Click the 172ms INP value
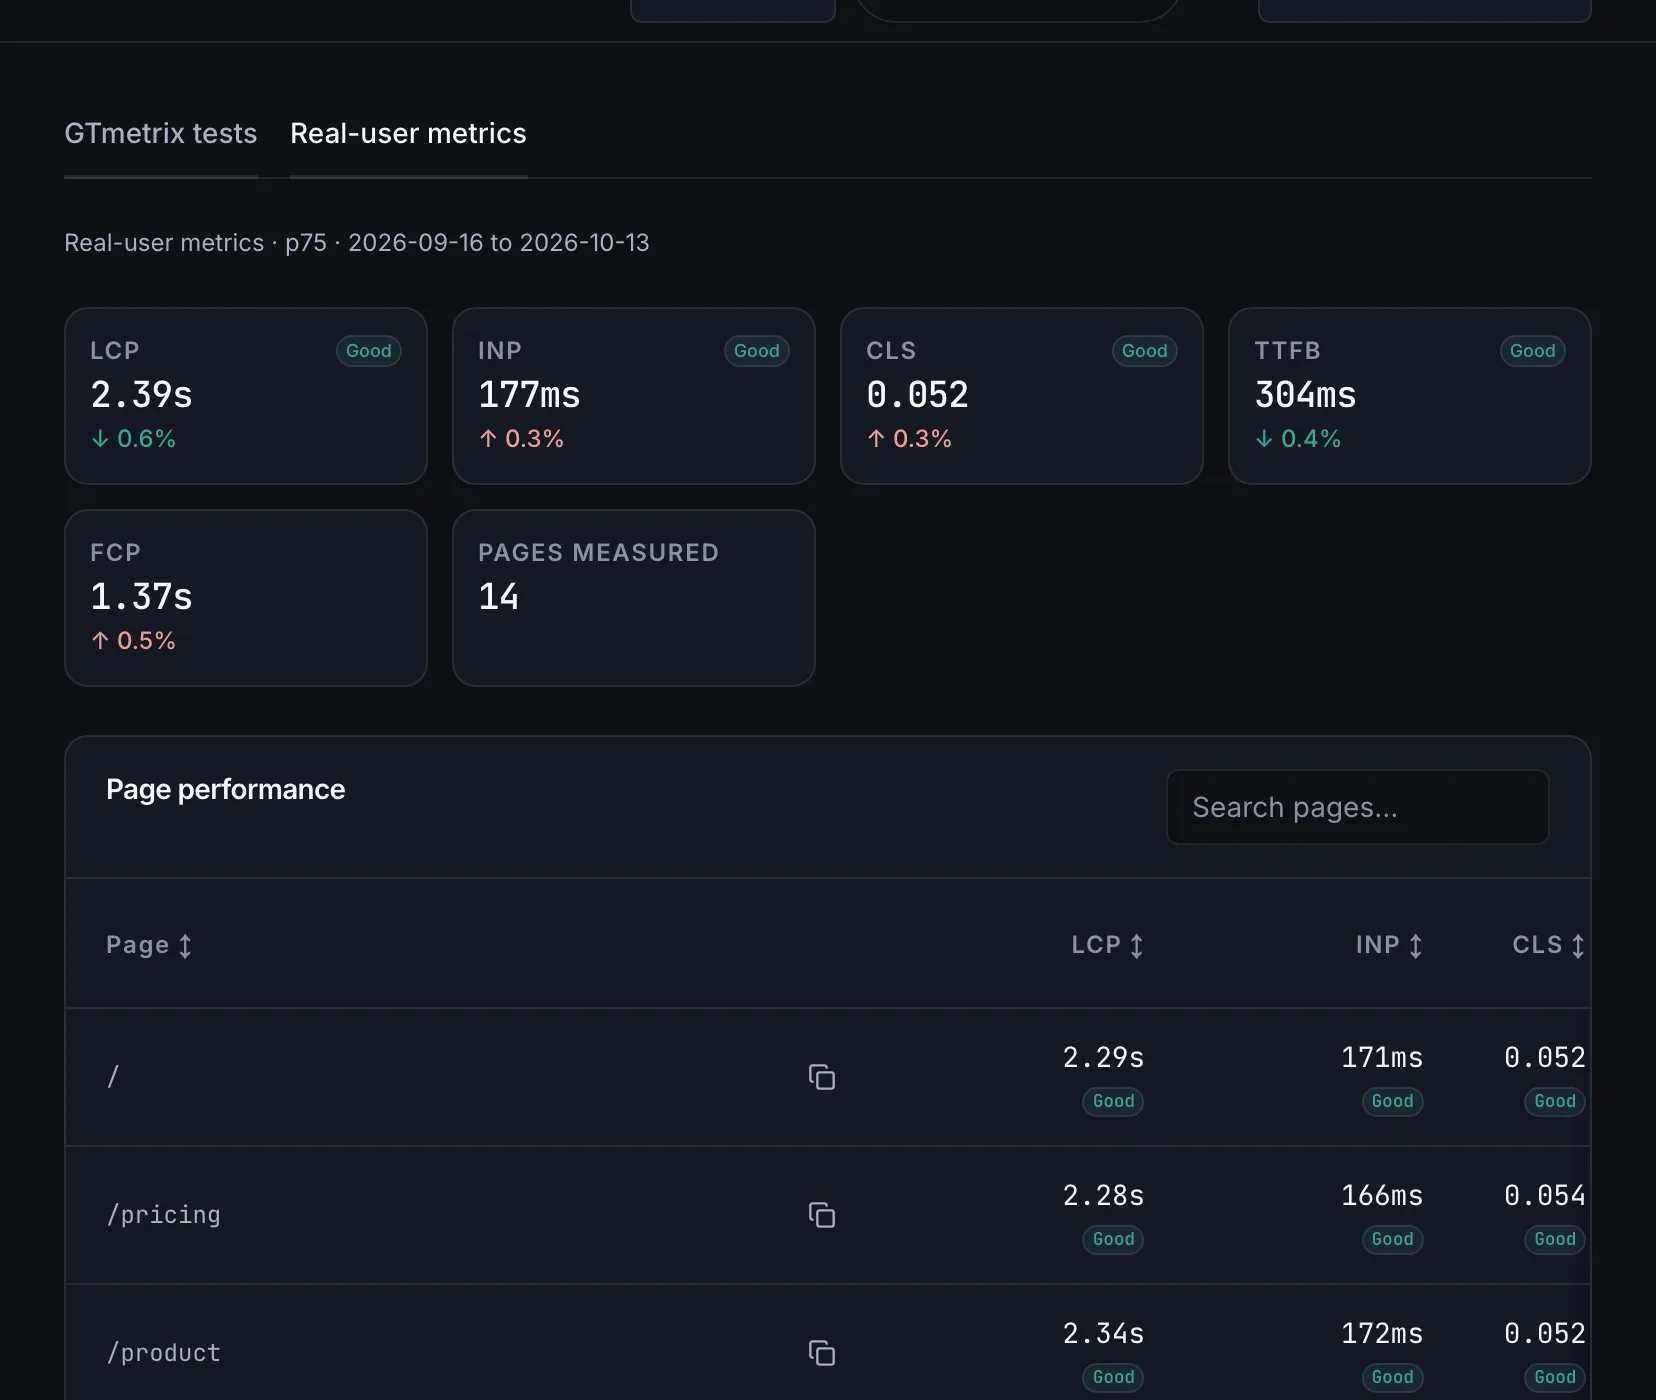Image resolution: width=1656 pixels, height=1400 pixels. tap(1382, 1333)
